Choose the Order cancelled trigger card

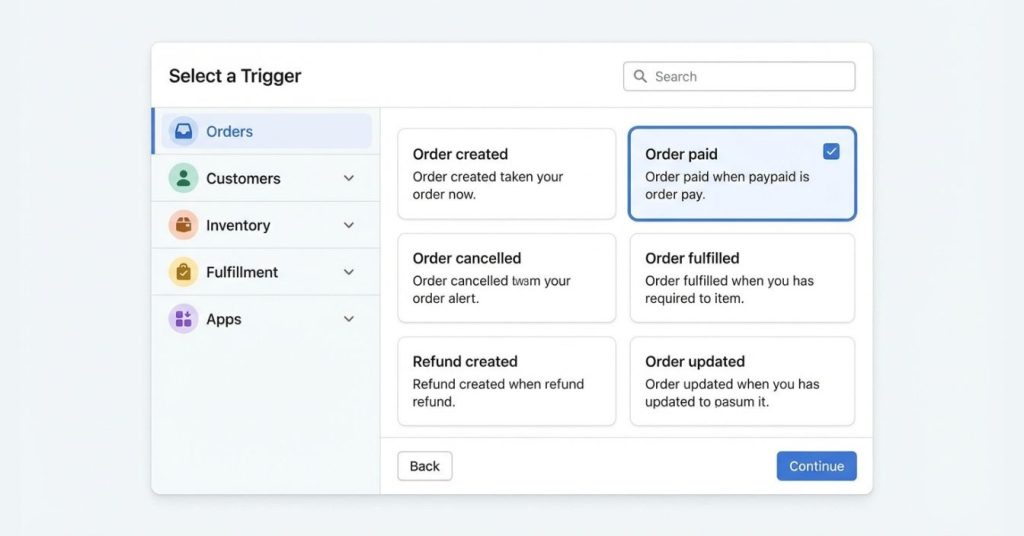coord(506,278)
